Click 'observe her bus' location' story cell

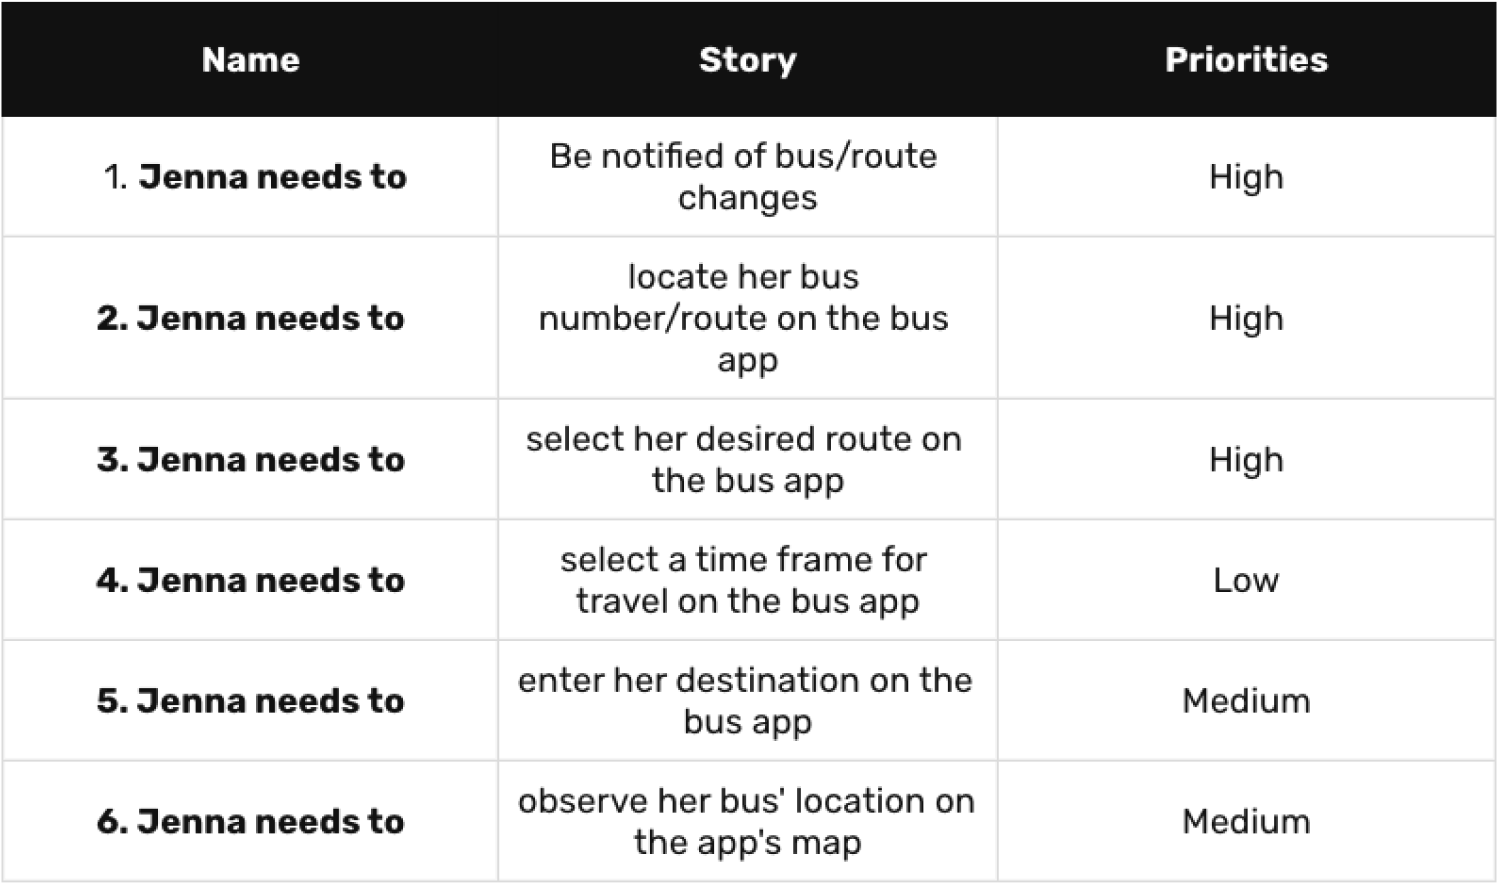745,822
